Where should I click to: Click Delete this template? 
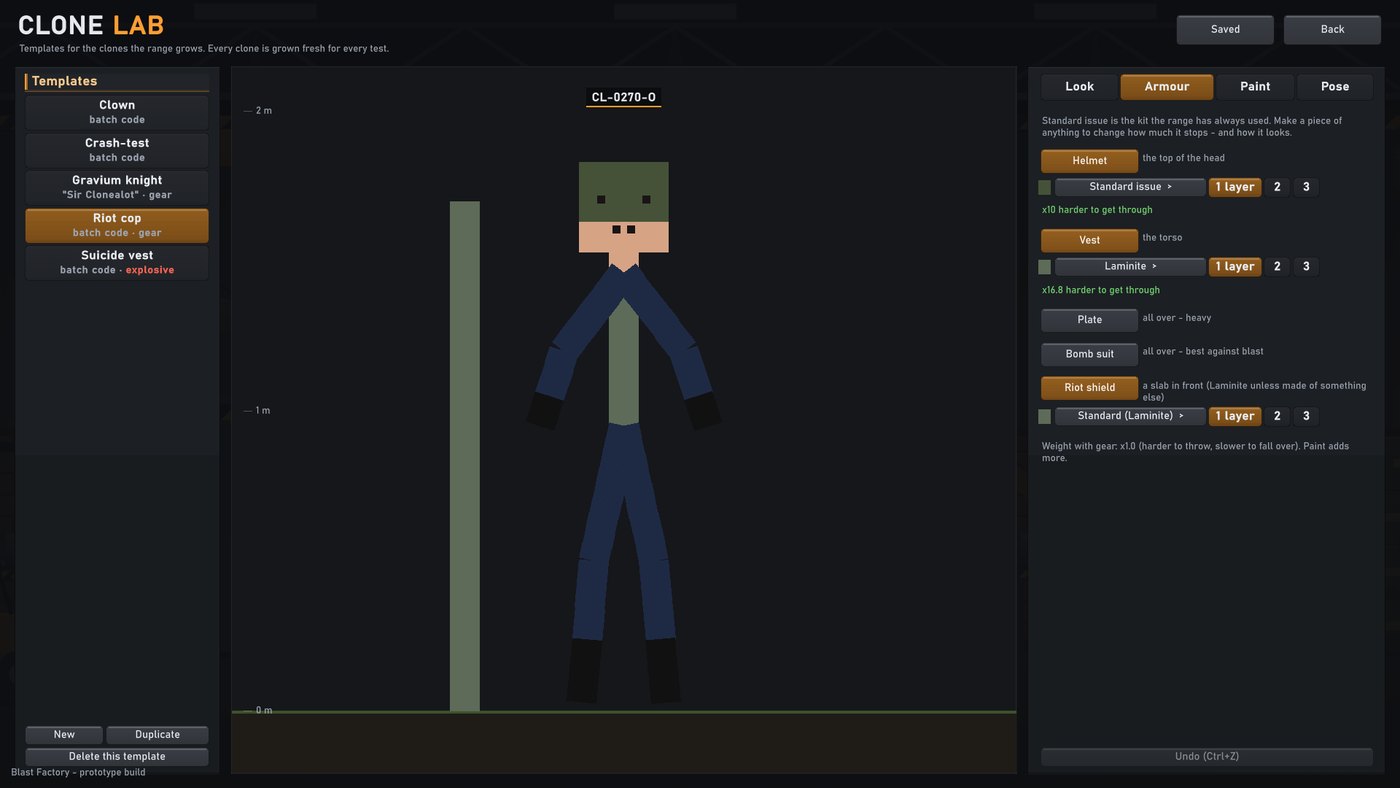point(117,757)
